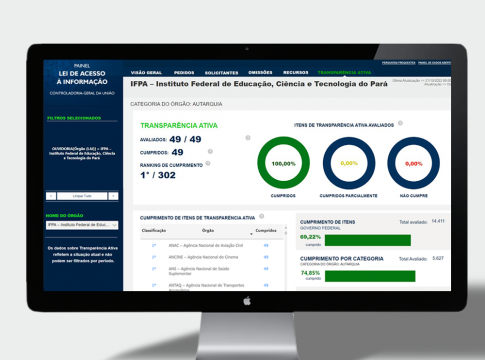This screenshot has height=360, width=485.
Task: Click the 49 value in the ANCINE row
Action: coord(266,257)
